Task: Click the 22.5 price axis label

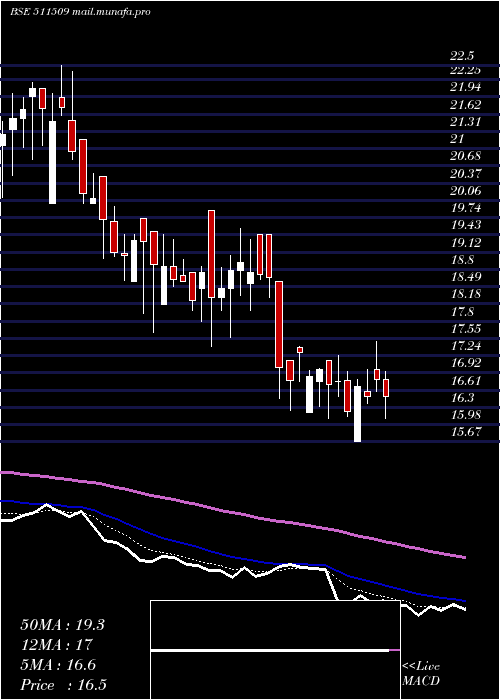Action: [462, 56]
